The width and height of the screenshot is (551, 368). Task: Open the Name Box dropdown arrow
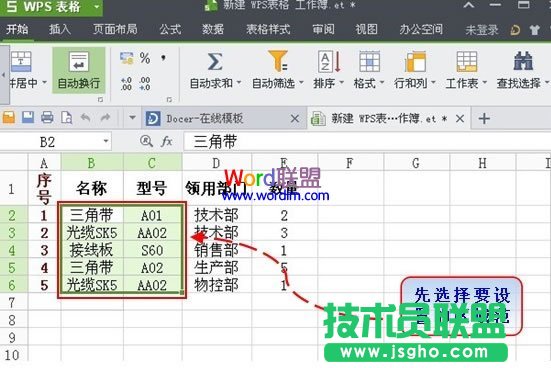106,141
